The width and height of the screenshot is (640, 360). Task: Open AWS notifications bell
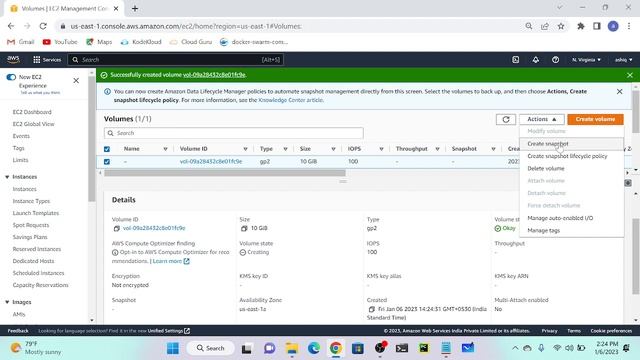[536, 60]
